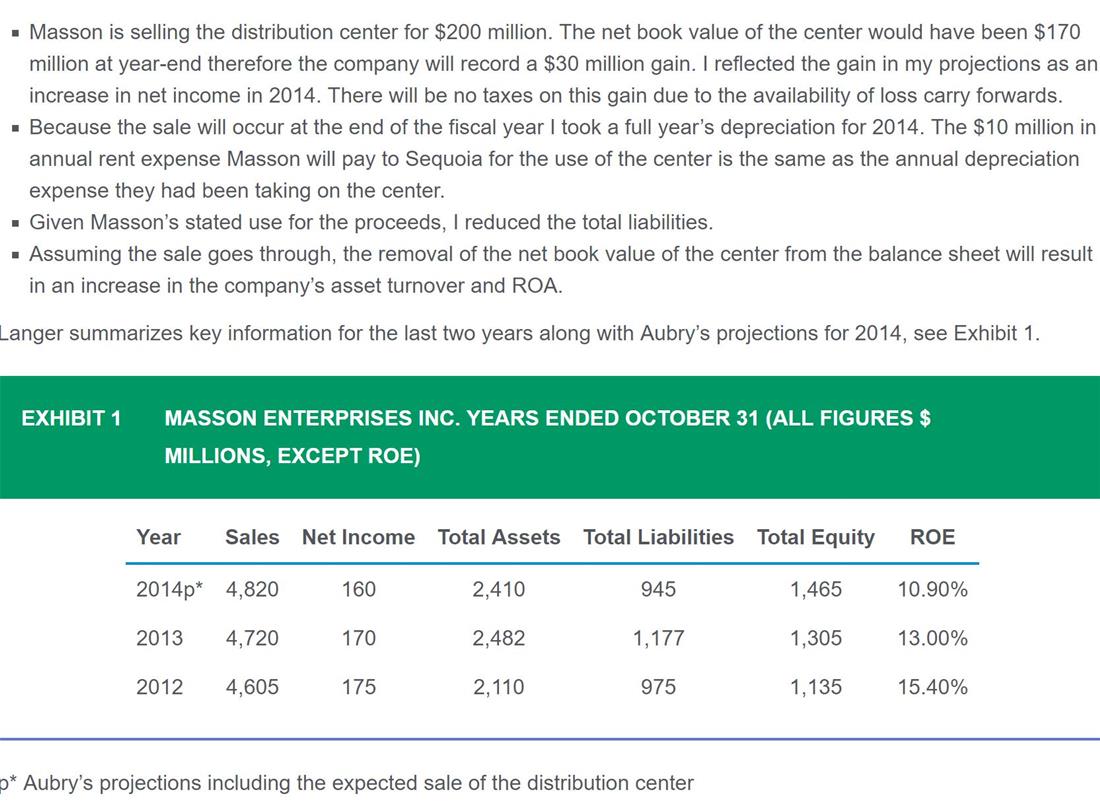Click the Masson Enterprises exhibit title
The image size is (1100, 809).
547,437
